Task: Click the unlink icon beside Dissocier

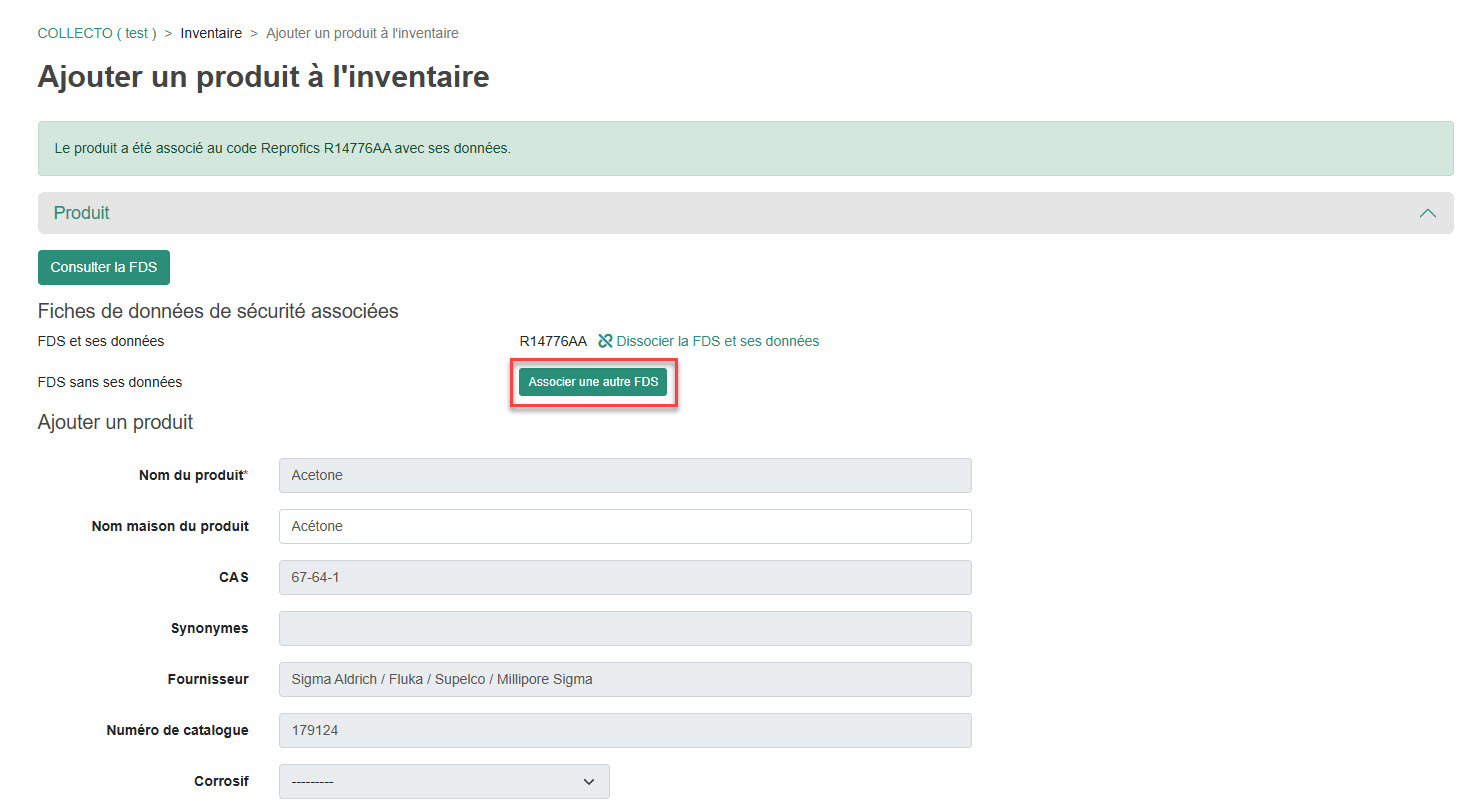Action: tap(605, 341)
